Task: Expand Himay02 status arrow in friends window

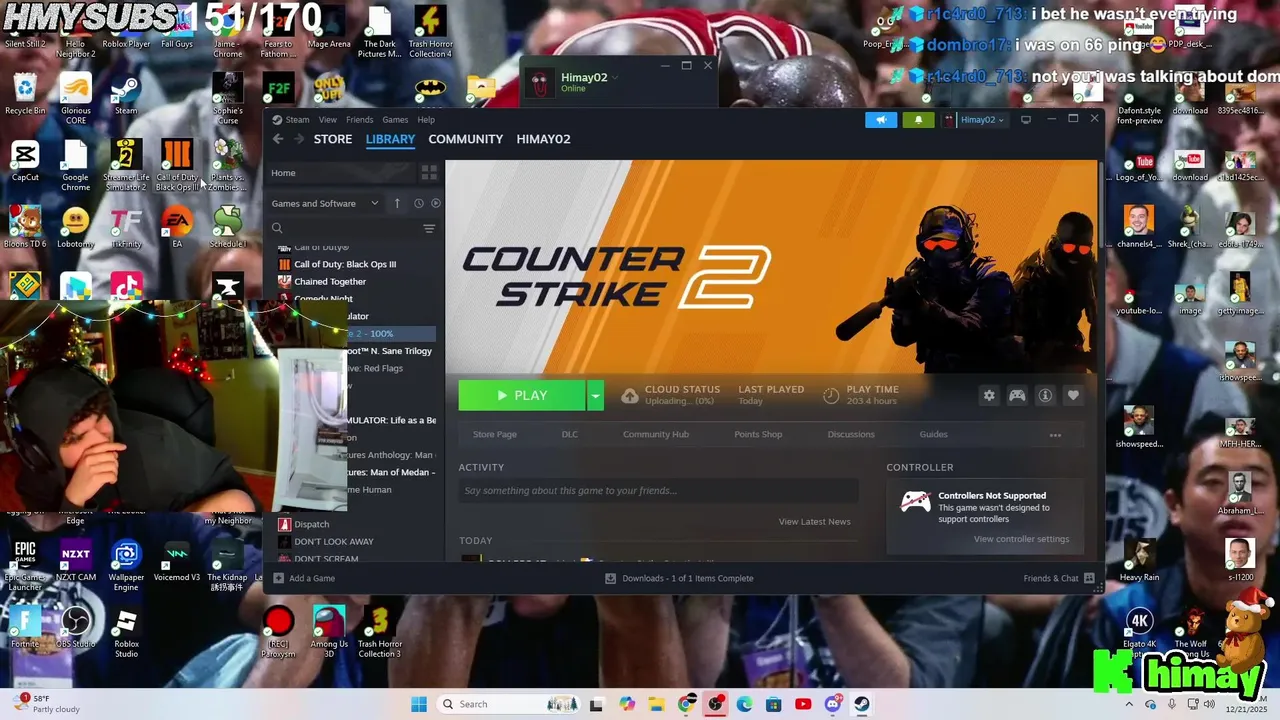Action: (615, 77)
